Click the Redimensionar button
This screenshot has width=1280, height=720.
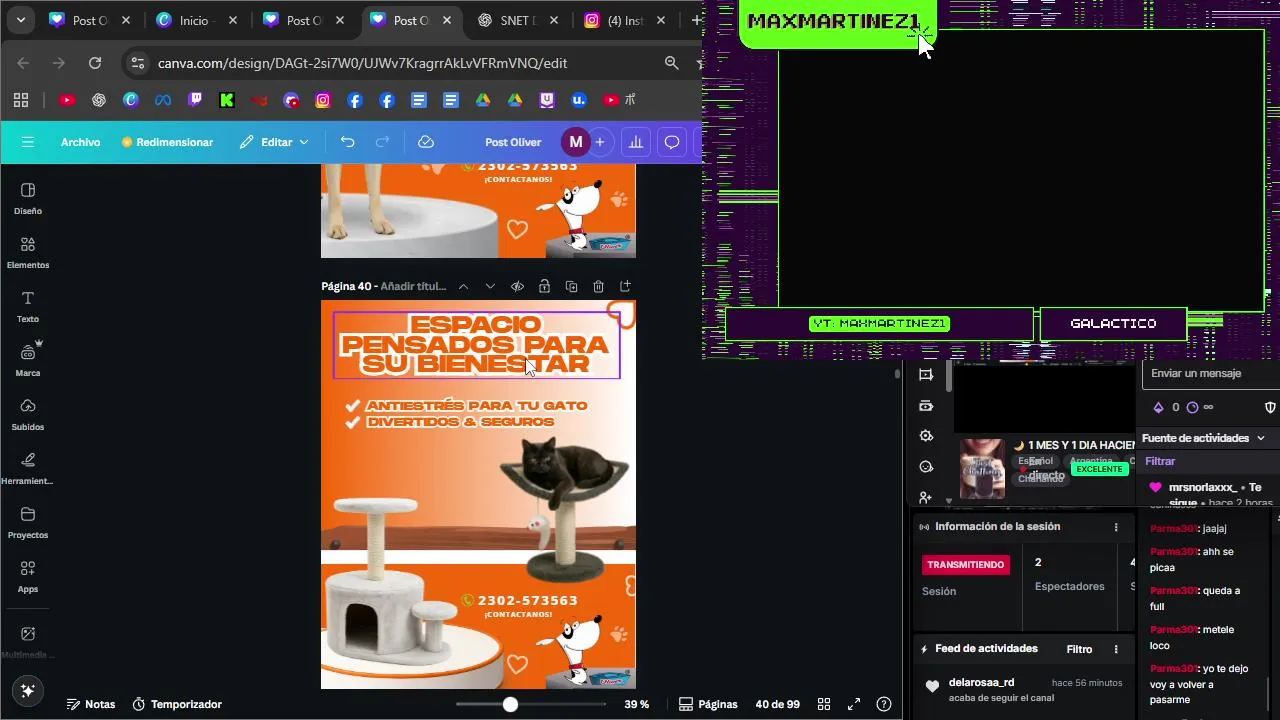pos(167,142)
